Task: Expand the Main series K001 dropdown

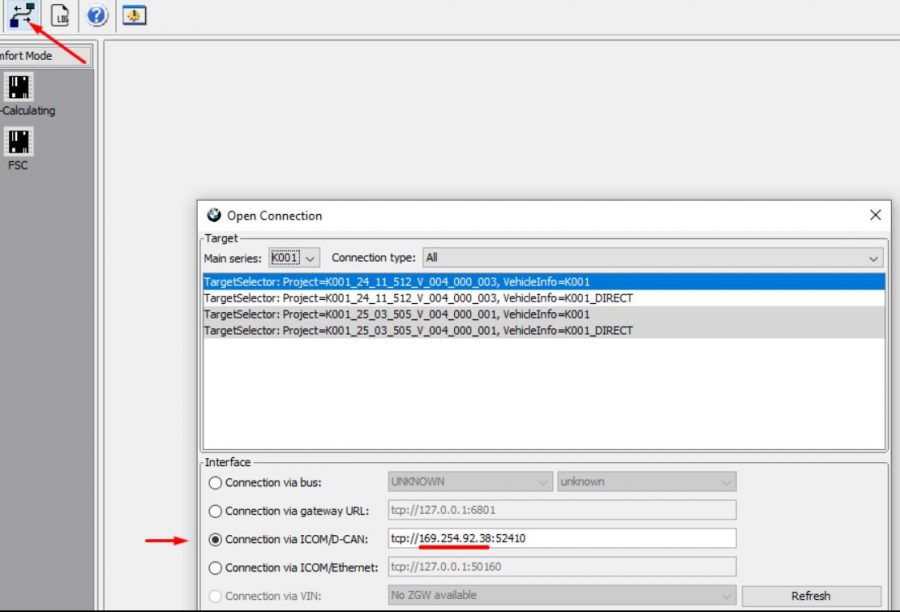Action: [x=294, y=258]
